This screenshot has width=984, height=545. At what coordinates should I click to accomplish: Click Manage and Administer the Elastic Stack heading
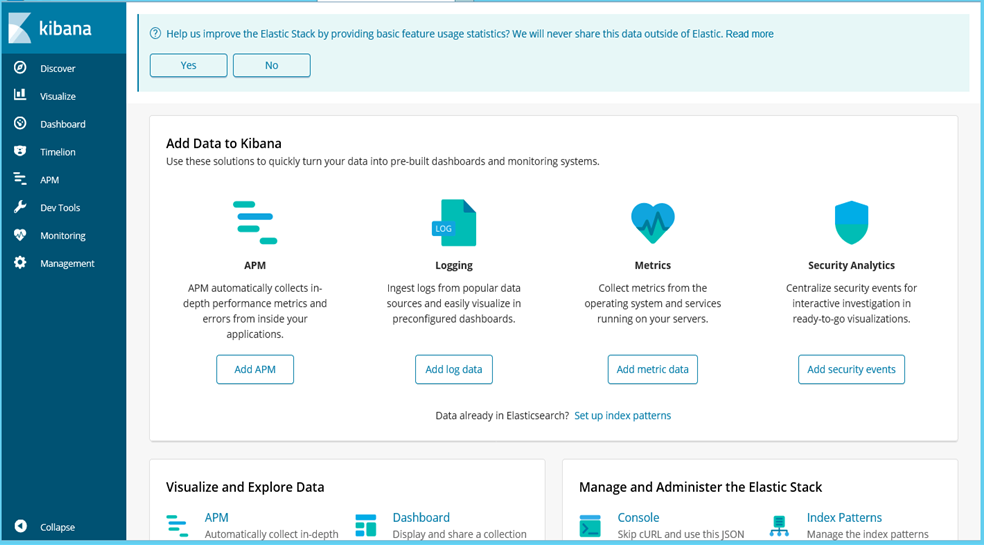click(x=700, y=487)
